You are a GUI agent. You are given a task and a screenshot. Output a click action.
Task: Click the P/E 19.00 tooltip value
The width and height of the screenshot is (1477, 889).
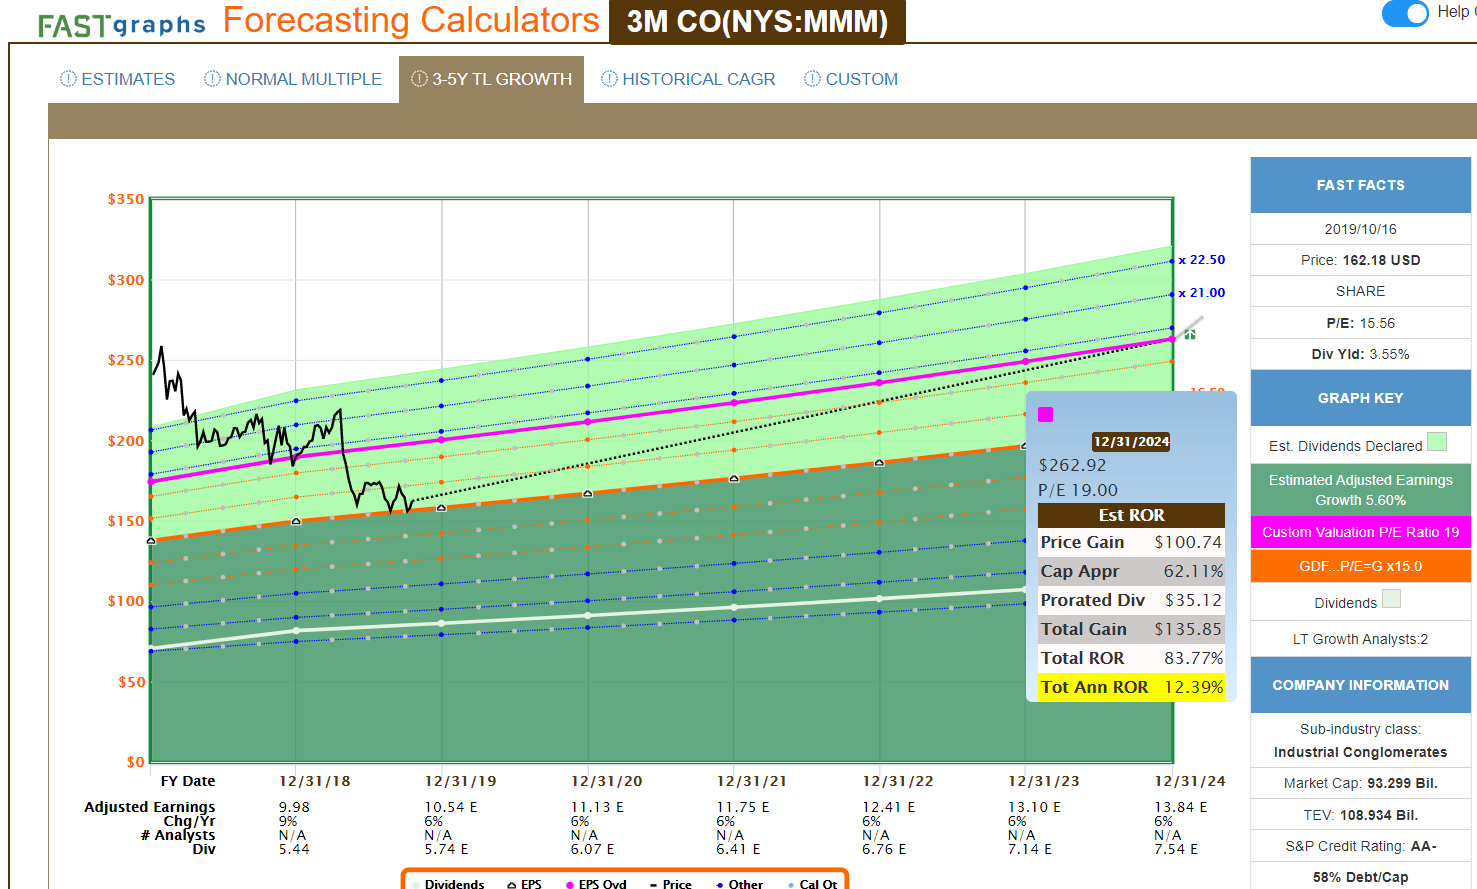point(1078,490)
